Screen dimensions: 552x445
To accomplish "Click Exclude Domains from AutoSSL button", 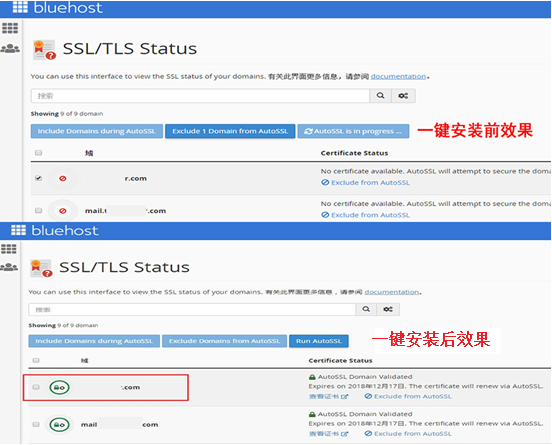I will (x=224, y=341).
